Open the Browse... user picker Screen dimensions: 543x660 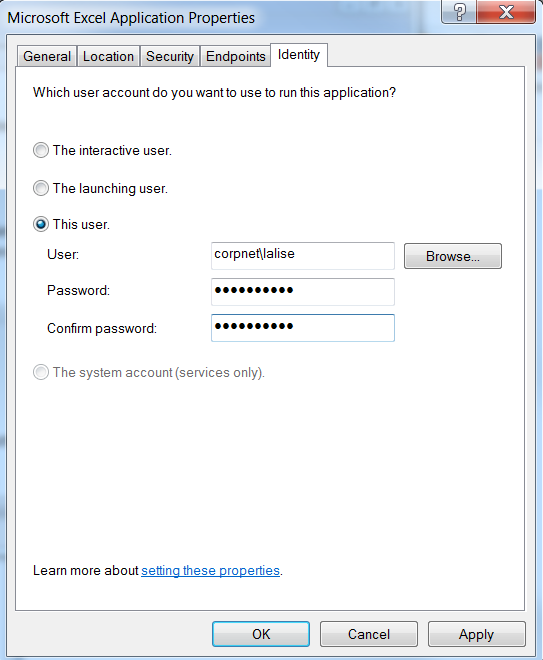(452, 256)
